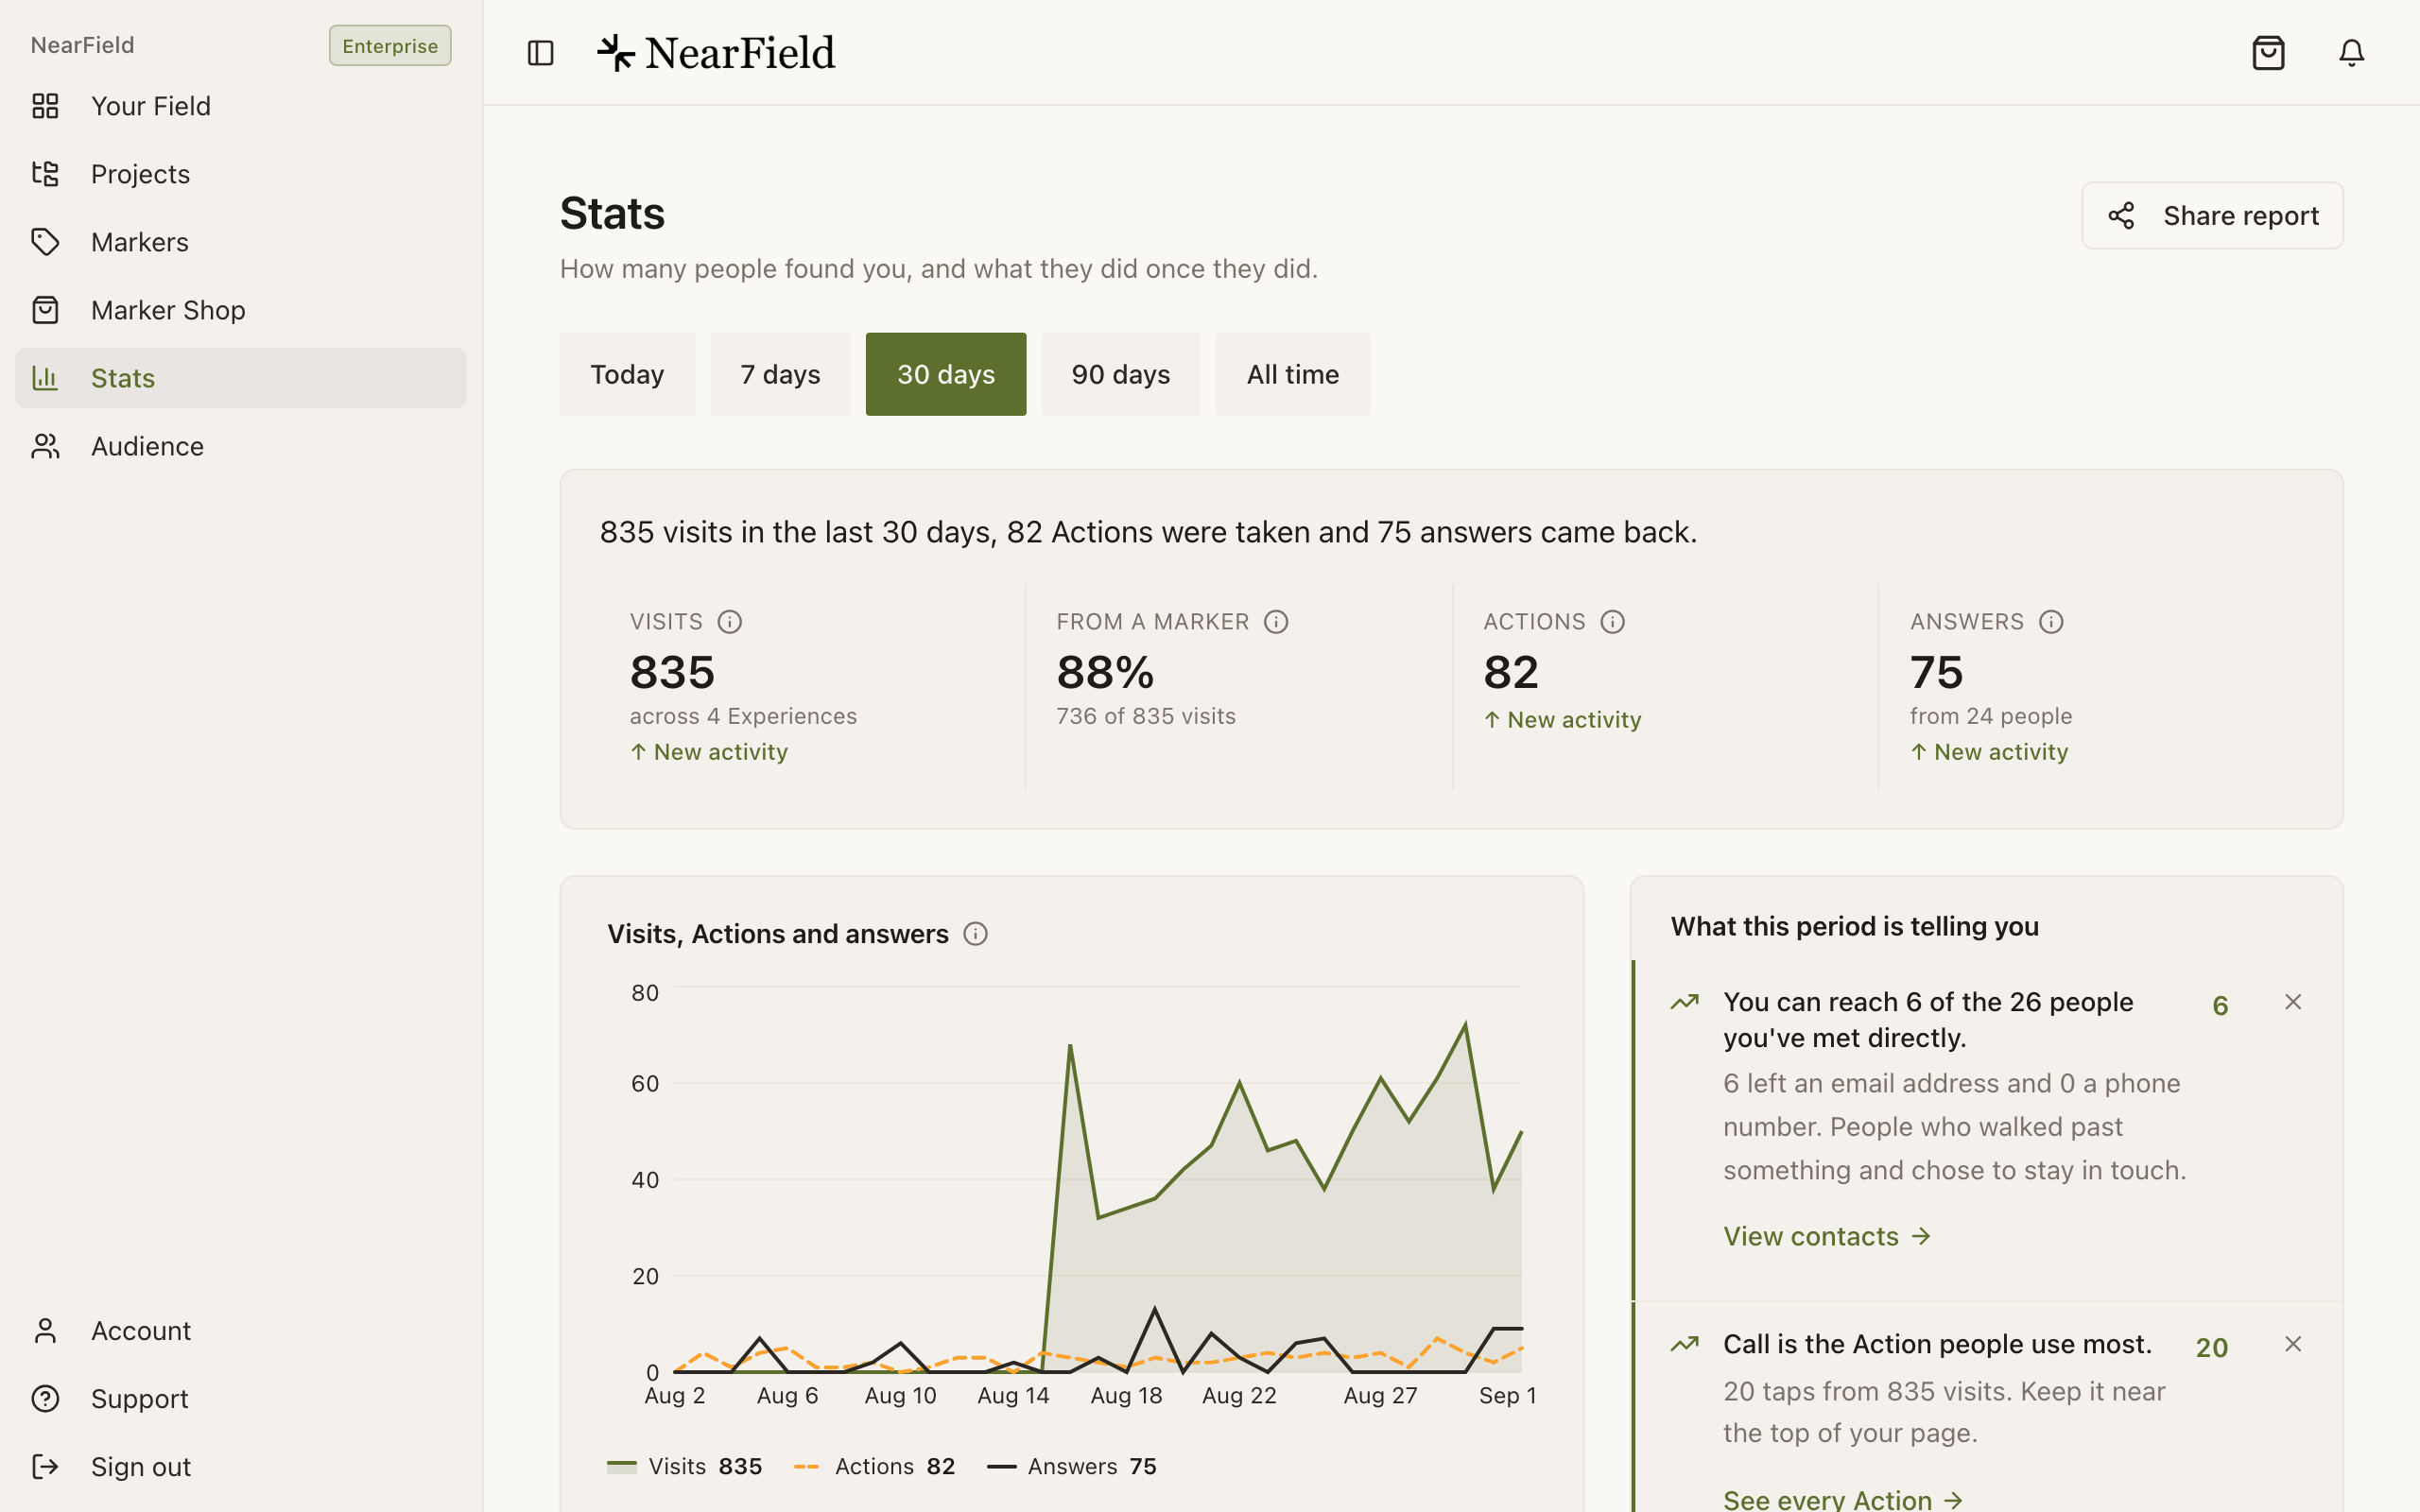
Task: Click the info icon next to ANSWERS
Action: point(2051,622)
